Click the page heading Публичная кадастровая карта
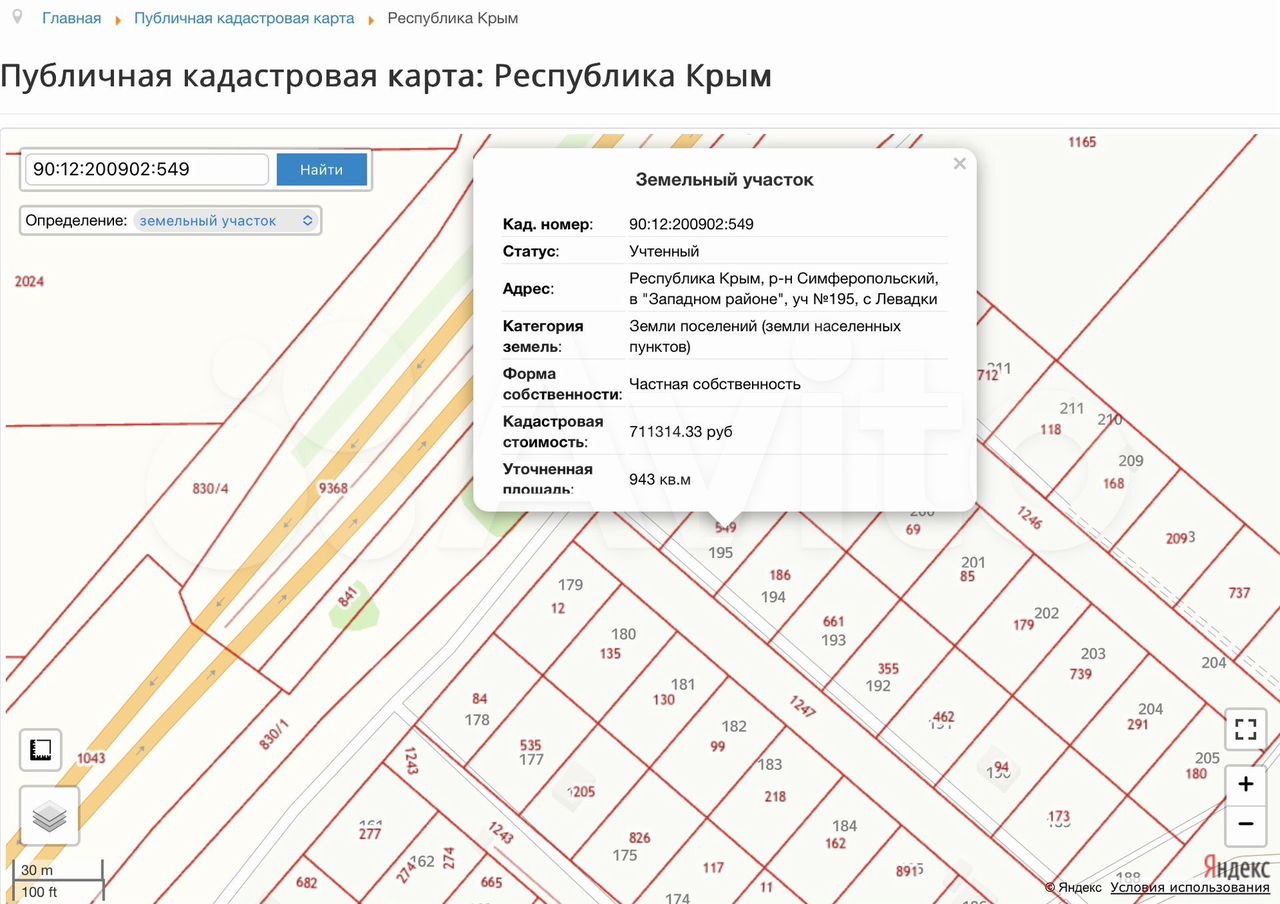The height and width of the screenshot is (904, 1280). (386, 77)
